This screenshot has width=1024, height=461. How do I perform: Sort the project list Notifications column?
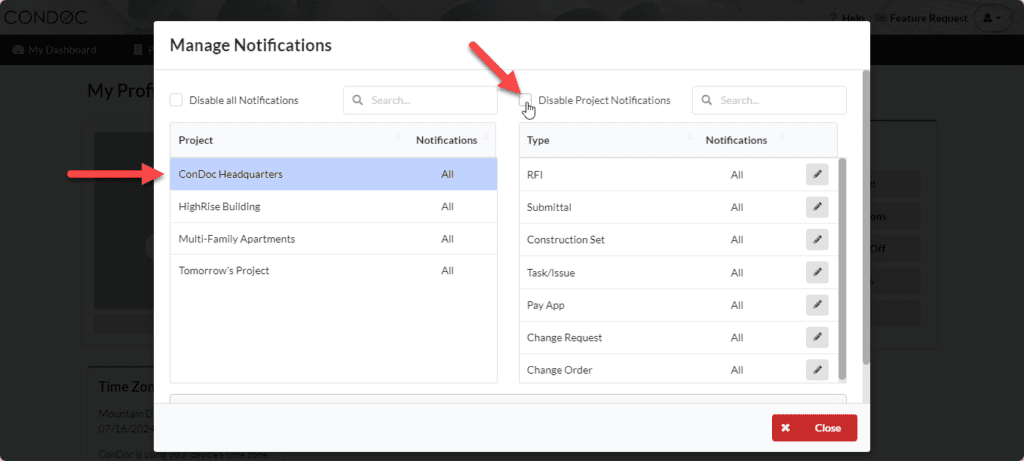(447, 140)
